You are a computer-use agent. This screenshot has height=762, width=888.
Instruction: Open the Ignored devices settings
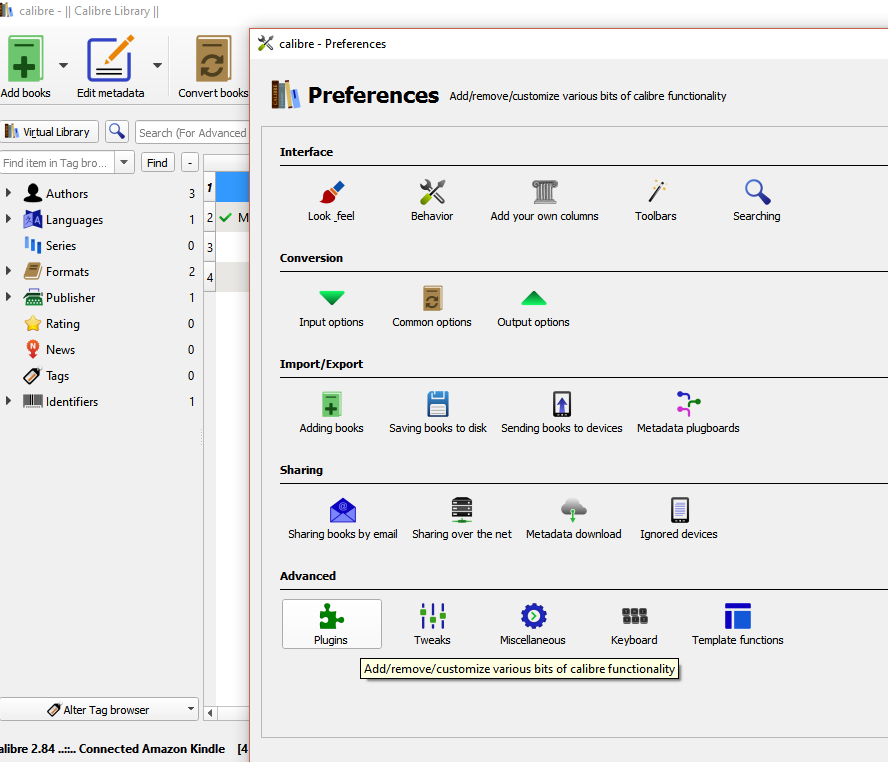679,517
